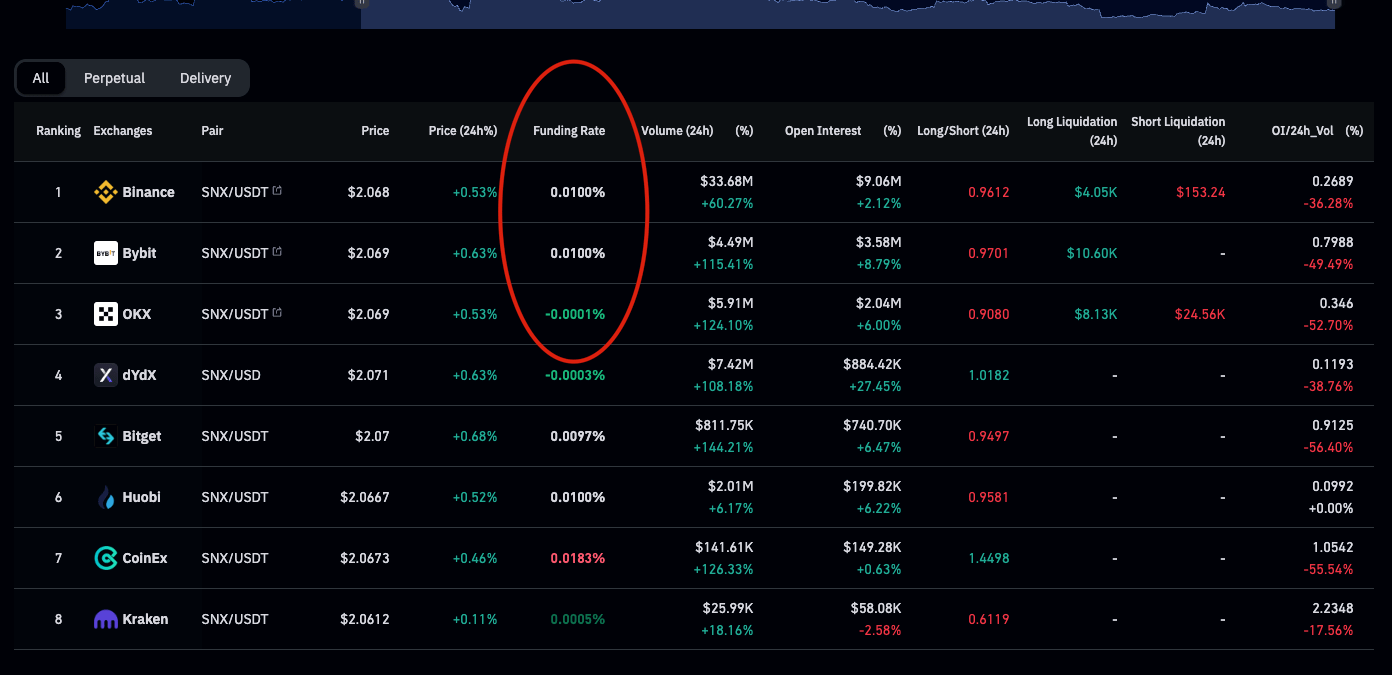This screenshot has height=675, width=1392.
Task: Open the Bitget exchange name link
Action: coord(141,436)
